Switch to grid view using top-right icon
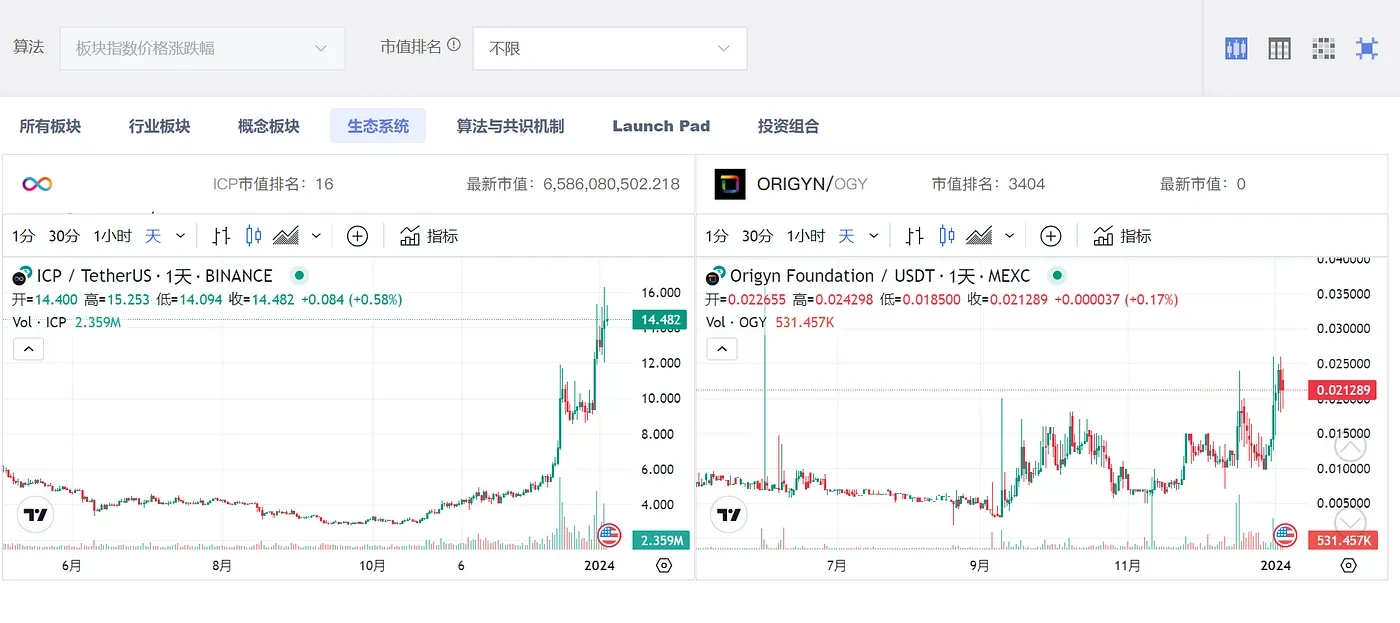Screen dimensions: 1400x623 [1323, 47]
